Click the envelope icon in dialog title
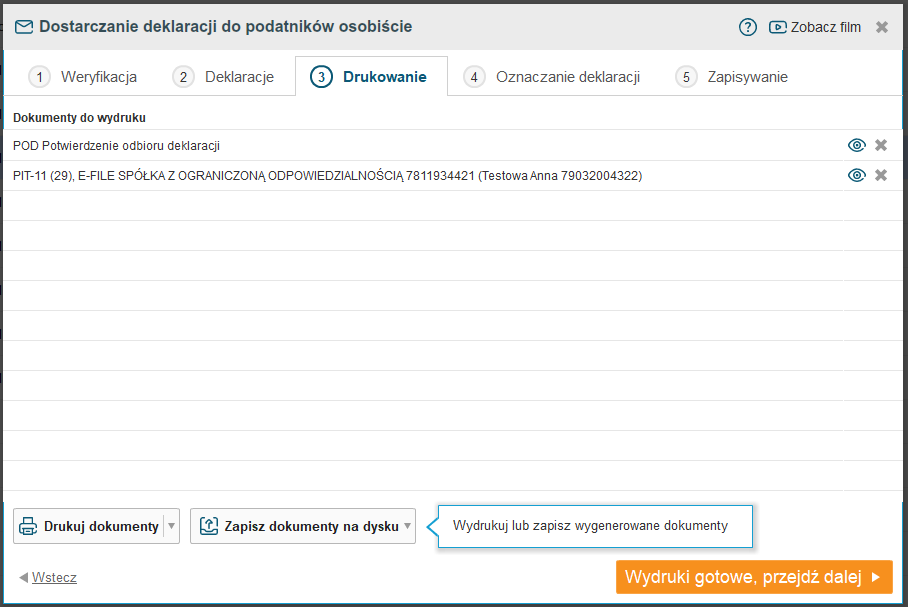Viewport: 908px width, 607px height. click(x=24, y=27)
